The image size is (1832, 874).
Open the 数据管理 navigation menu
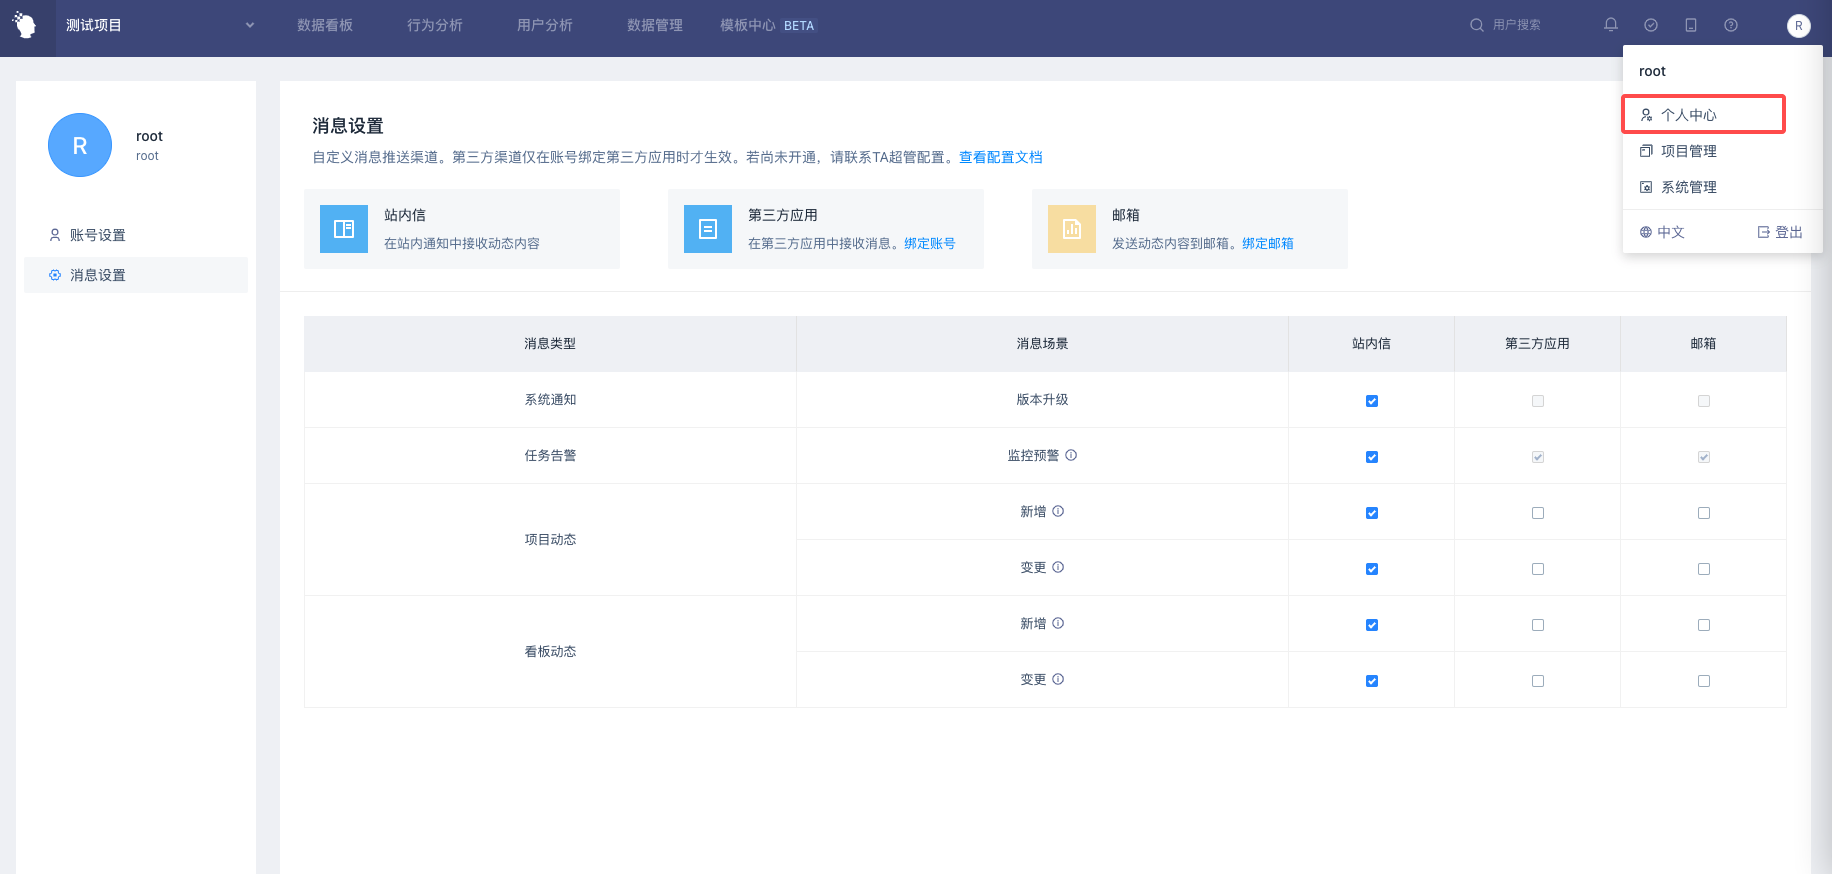(x=655, y=25)
